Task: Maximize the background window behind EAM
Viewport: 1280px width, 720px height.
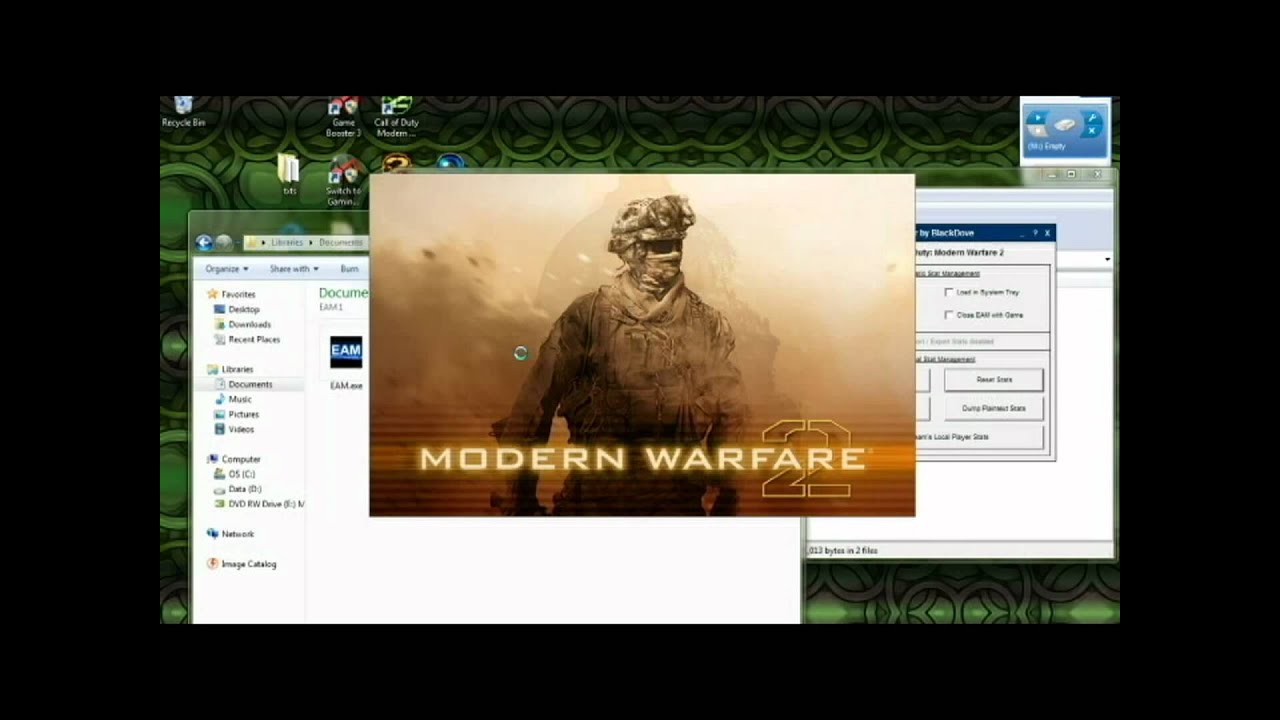Action: tap(1071, 174)
